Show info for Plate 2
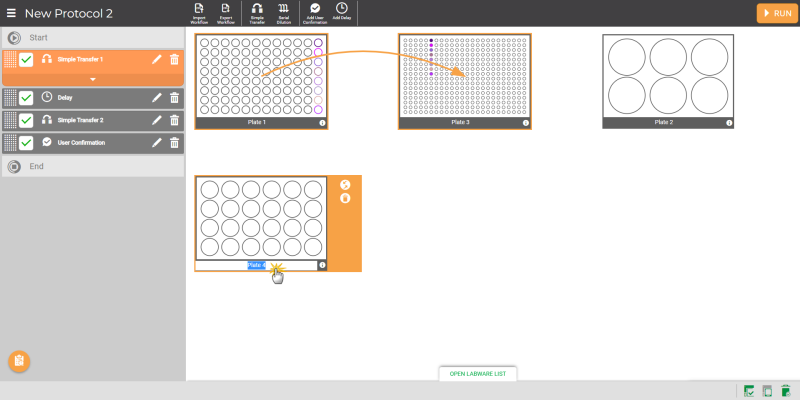Viewport: 800px width, 400px height. tap(728, 123)
